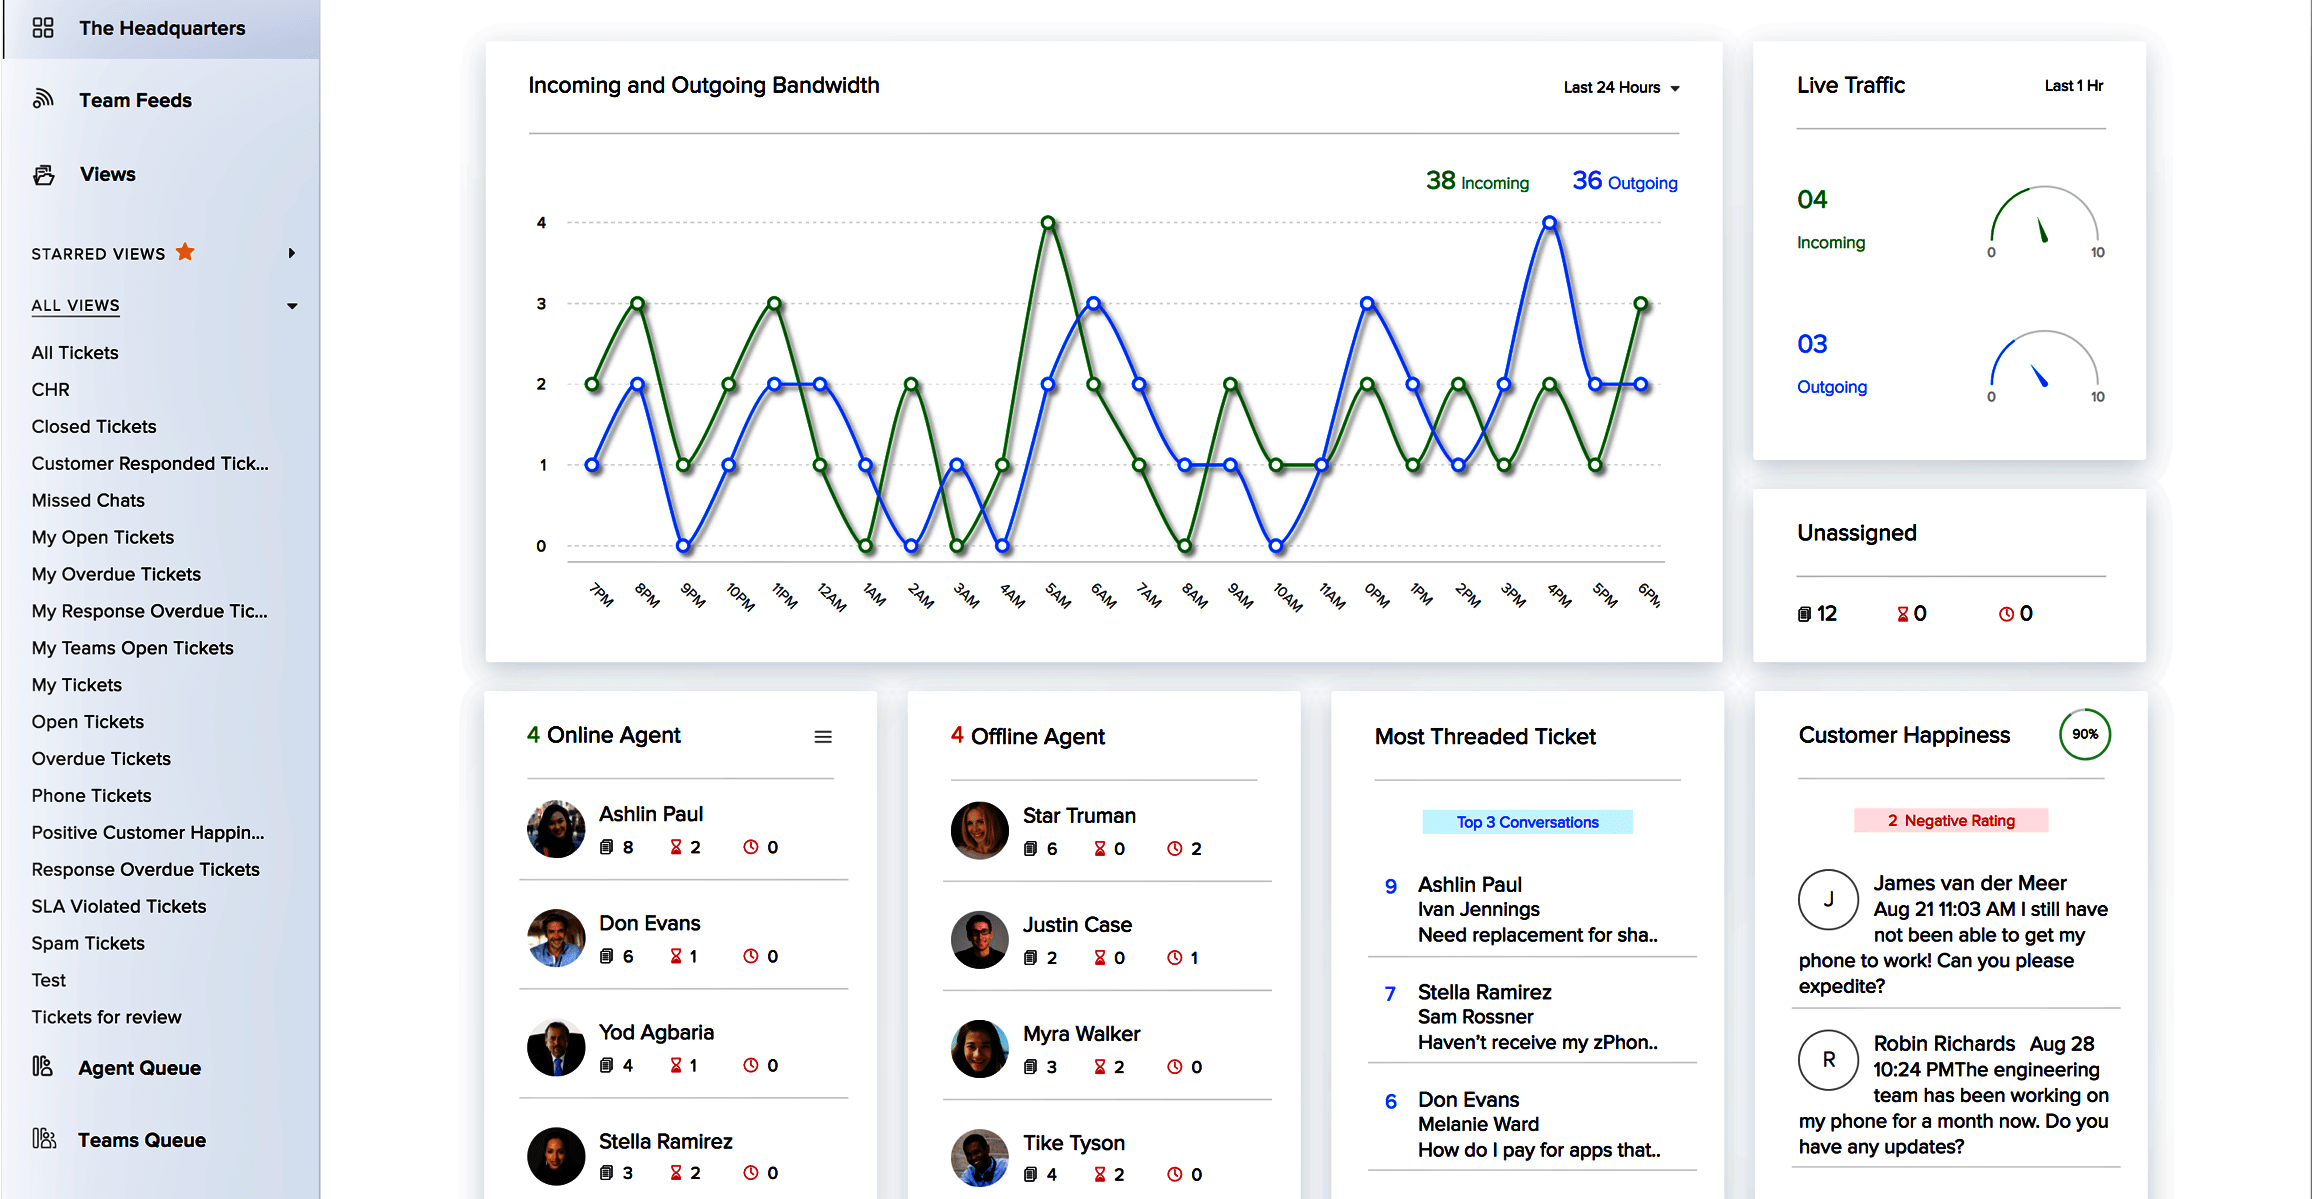Click Star Truman's avatar photo

tap(980, 830)
